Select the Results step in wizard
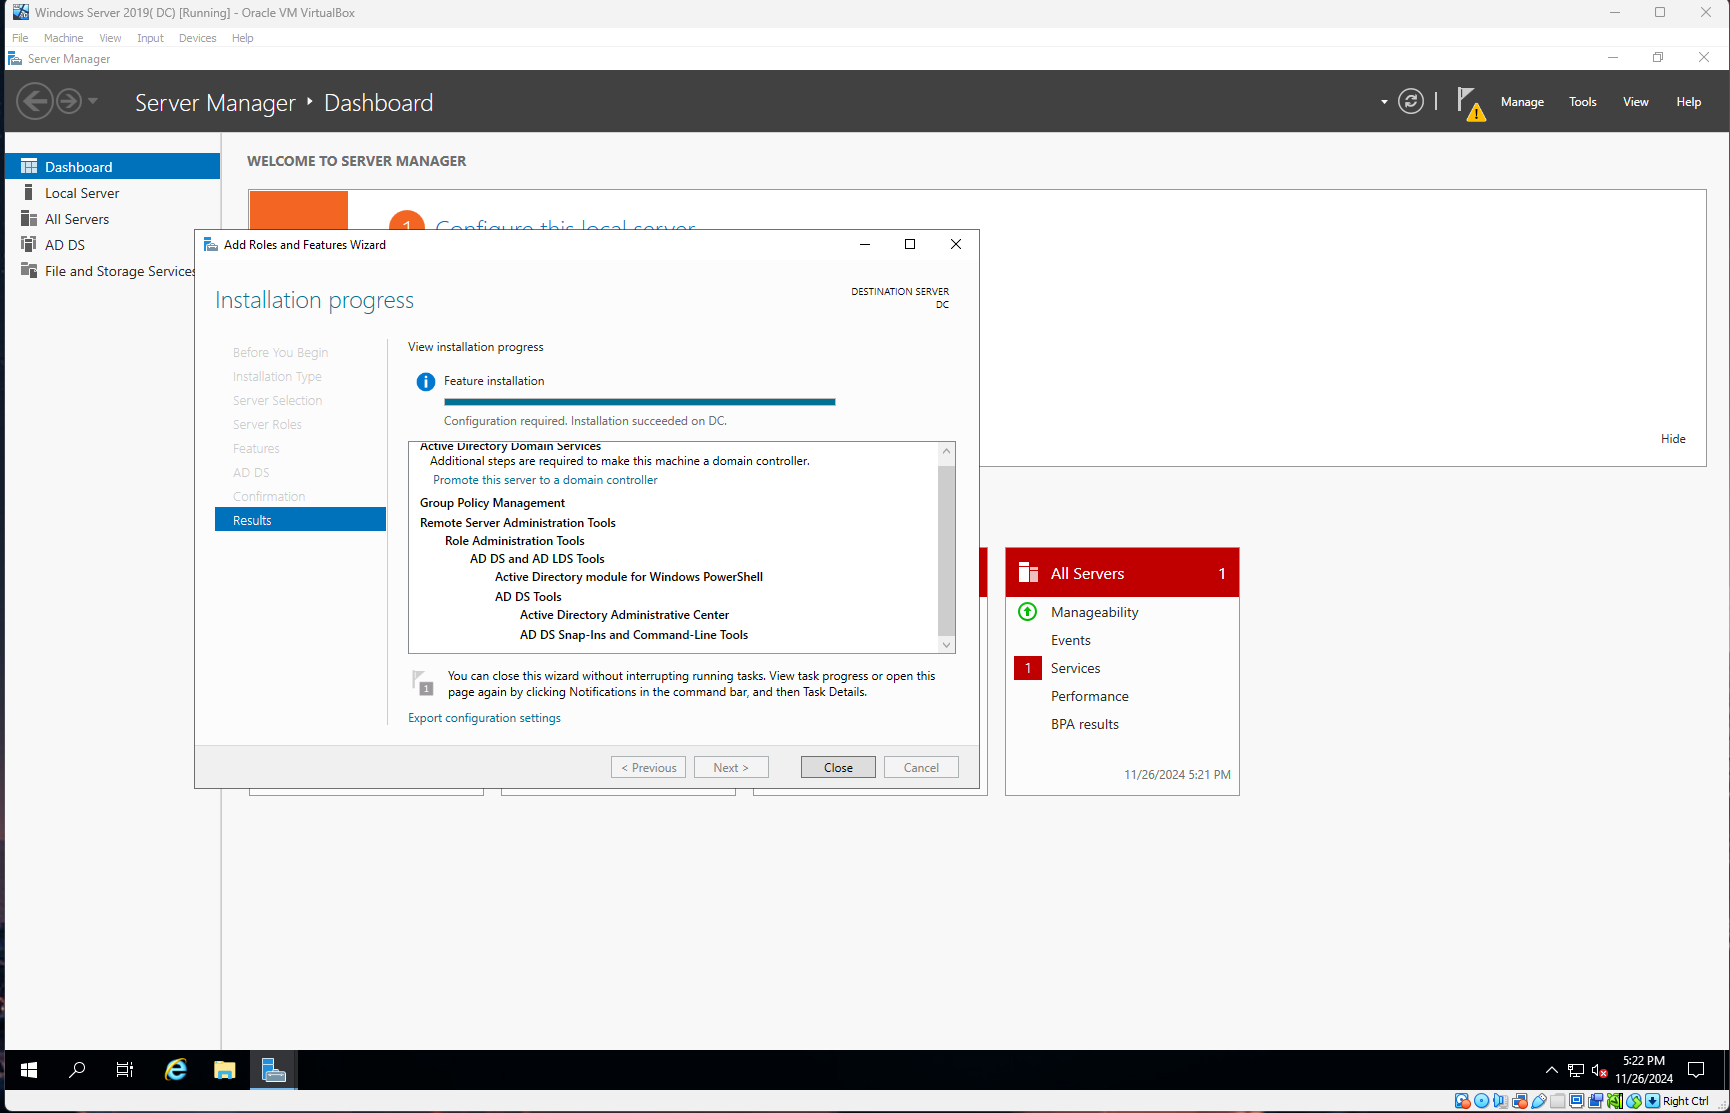Viewport: 1730px width, 1113px height. coord(300,520)
